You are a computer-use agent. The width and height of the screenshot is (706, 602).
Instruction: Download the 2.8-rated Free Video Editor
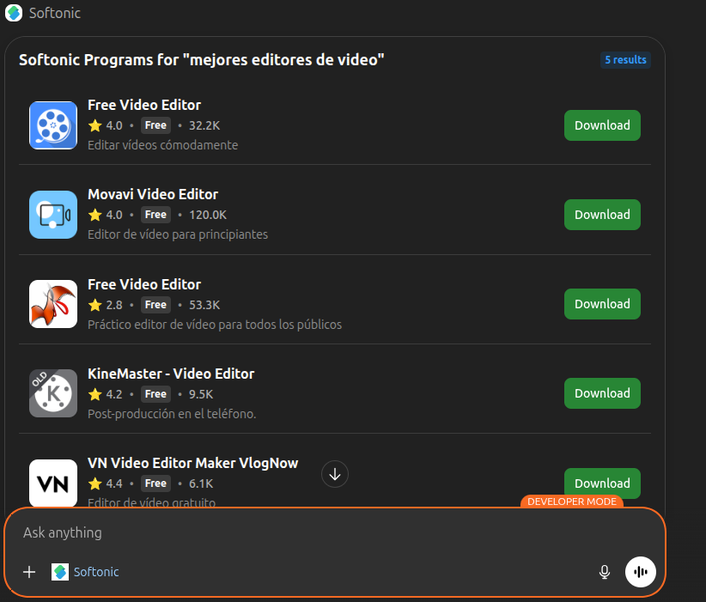[602, 304]
